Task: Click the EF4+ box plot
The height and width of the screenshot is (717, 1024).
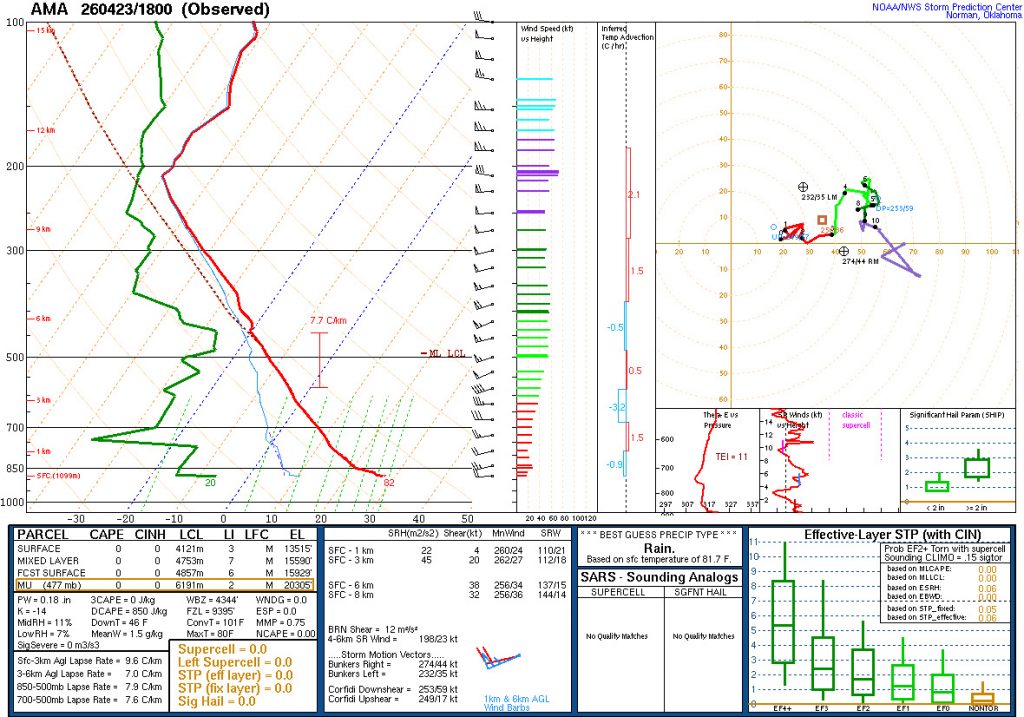Action: click(x=783, y=614)
